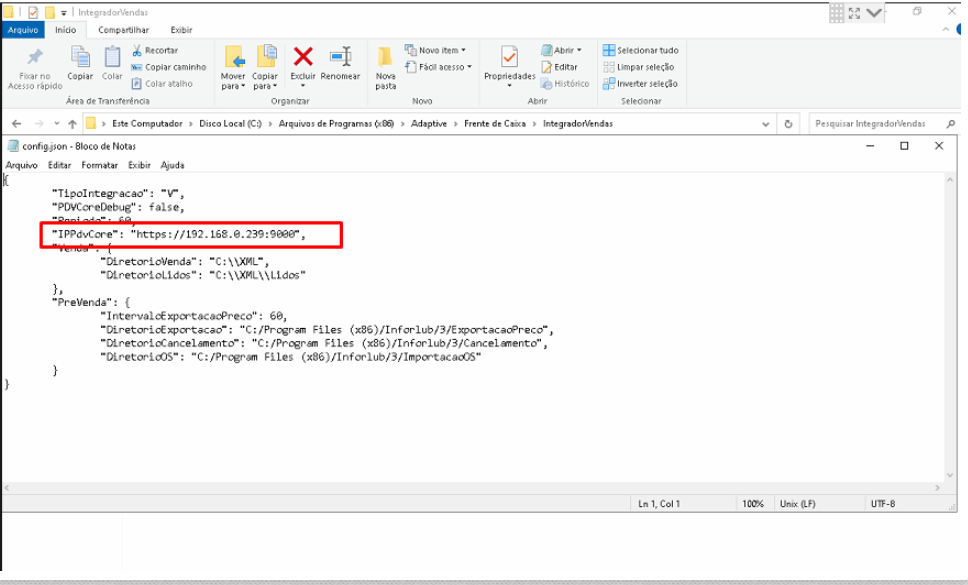Switch to the Início tab

[x=65, y=30]
